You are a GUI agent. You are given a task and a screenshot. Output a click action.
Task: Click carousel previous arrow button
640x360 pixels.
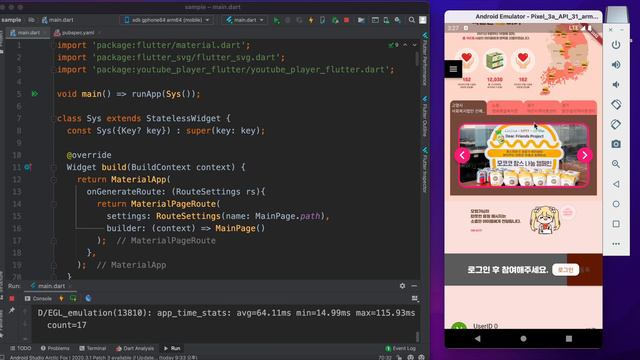462,155
